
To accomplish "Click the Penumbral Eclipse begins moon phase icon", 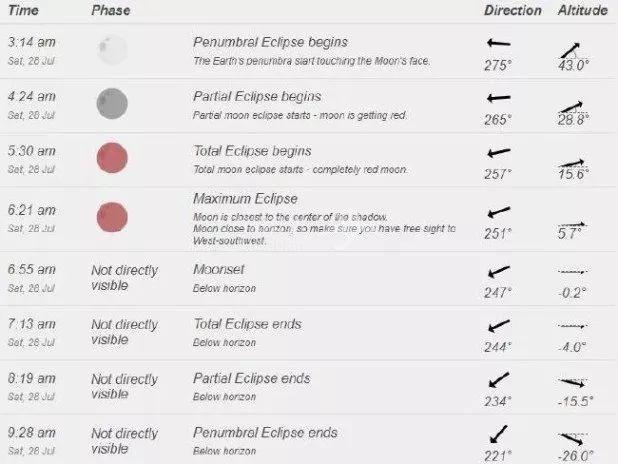I will 112,50.
